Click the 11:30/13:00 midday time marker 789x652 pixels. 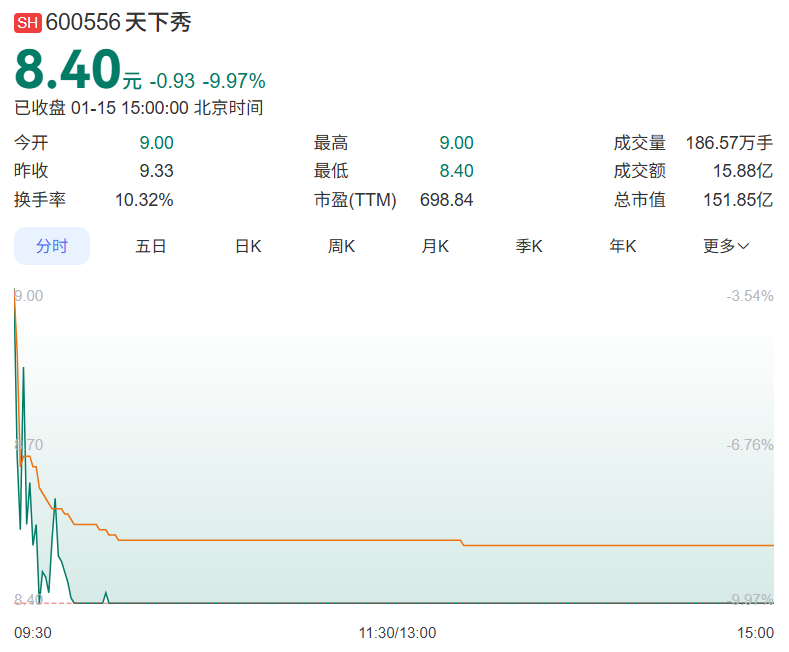397,633
